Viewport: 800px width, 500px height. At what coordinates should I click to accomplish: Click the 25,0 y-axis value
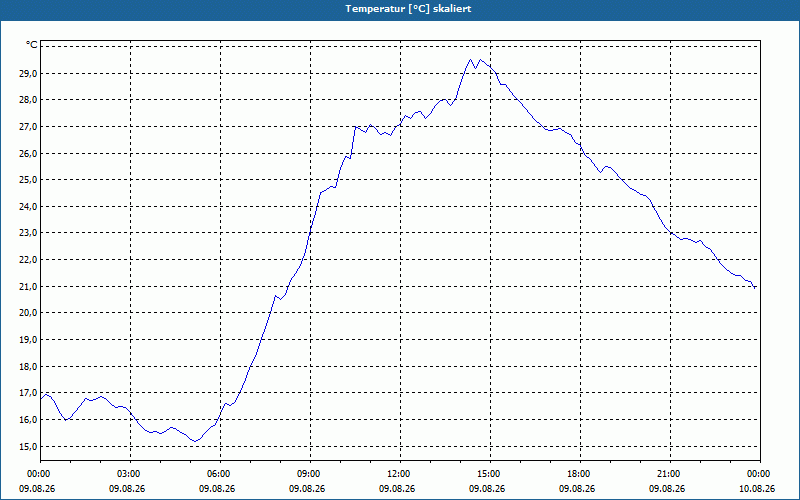(x=29, y=180)
